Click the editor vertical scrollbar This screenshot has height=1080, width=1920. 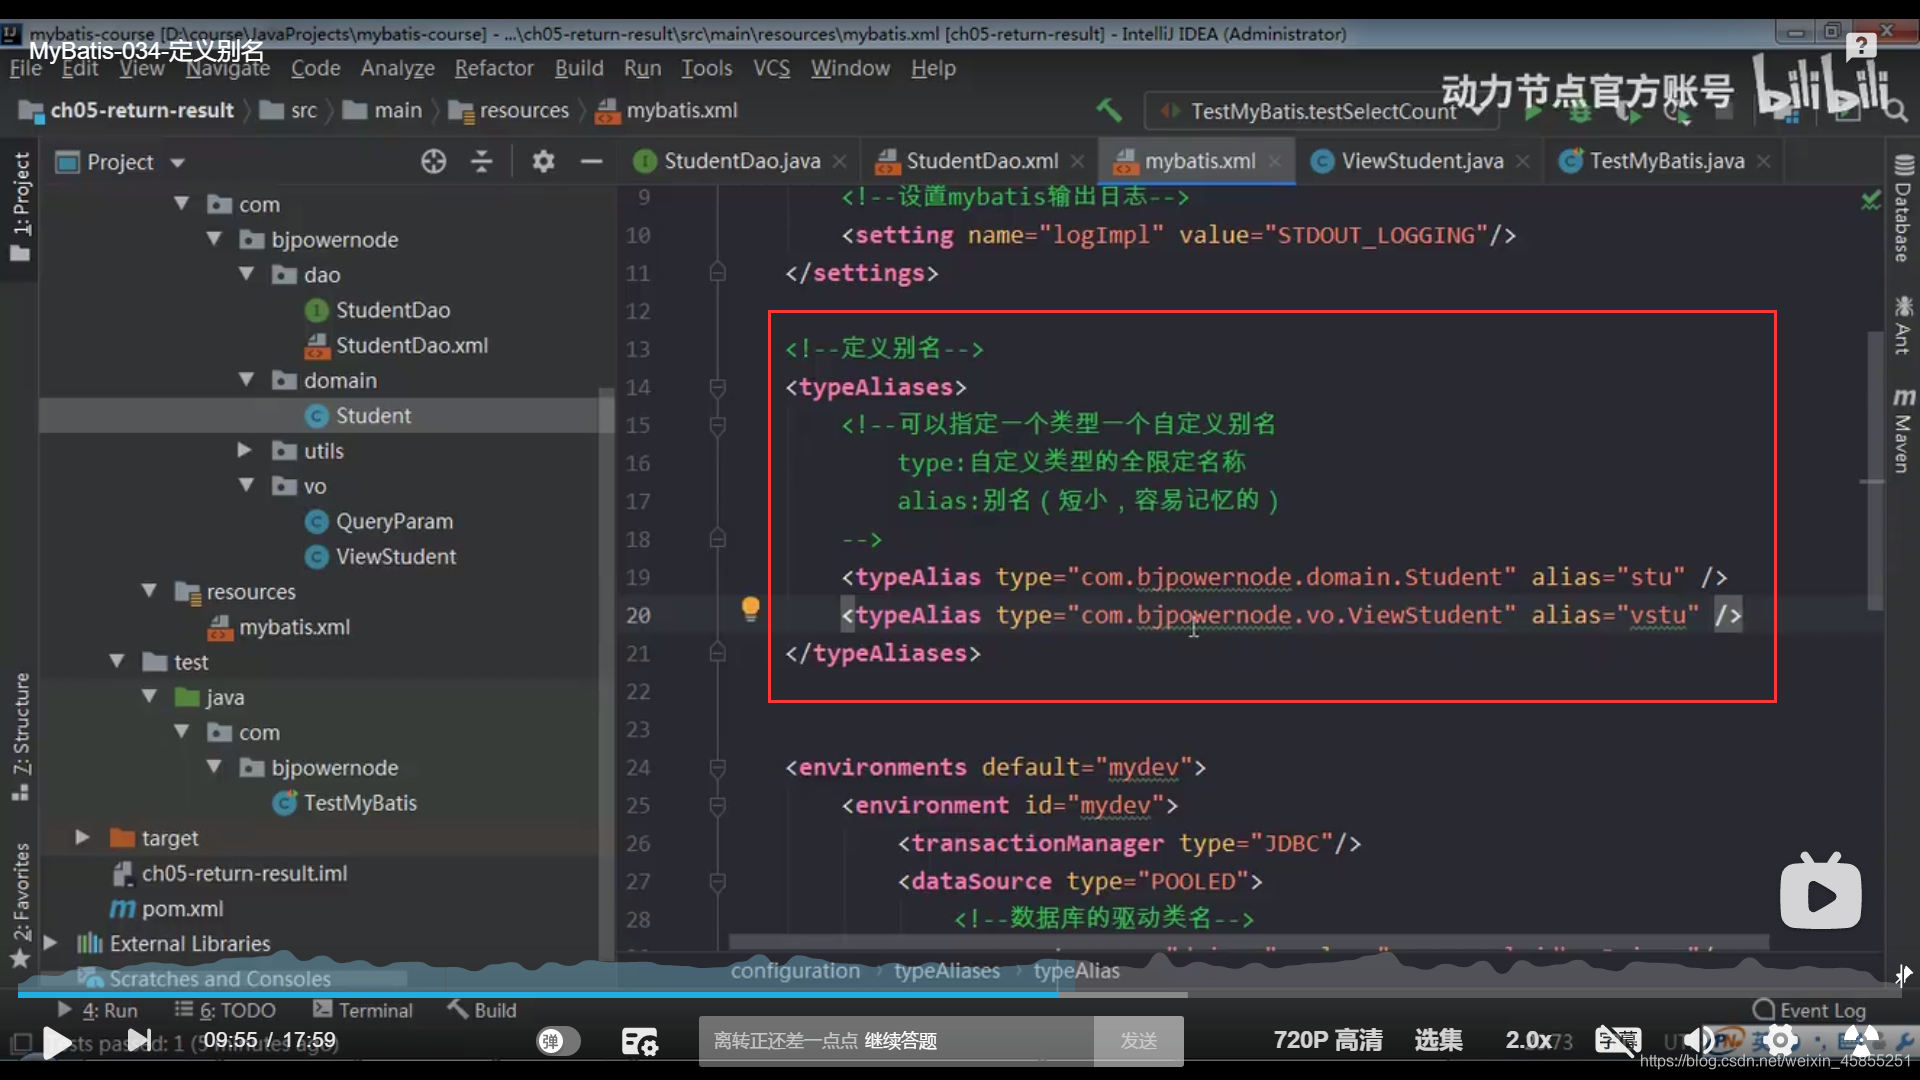(x=1875, y=470)
